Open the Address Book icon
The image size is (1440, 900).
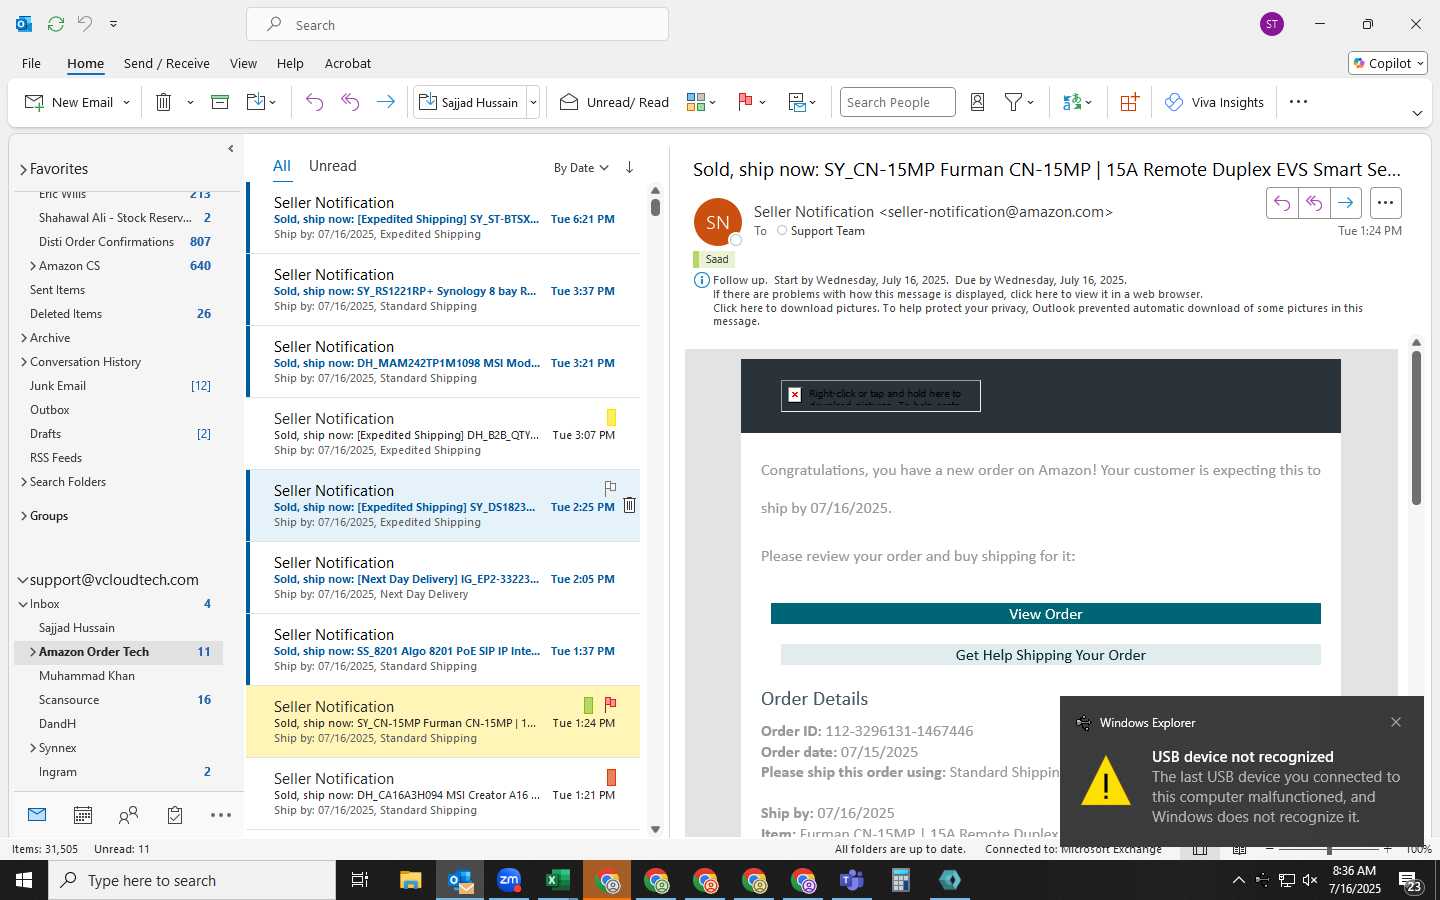(978, 102)
